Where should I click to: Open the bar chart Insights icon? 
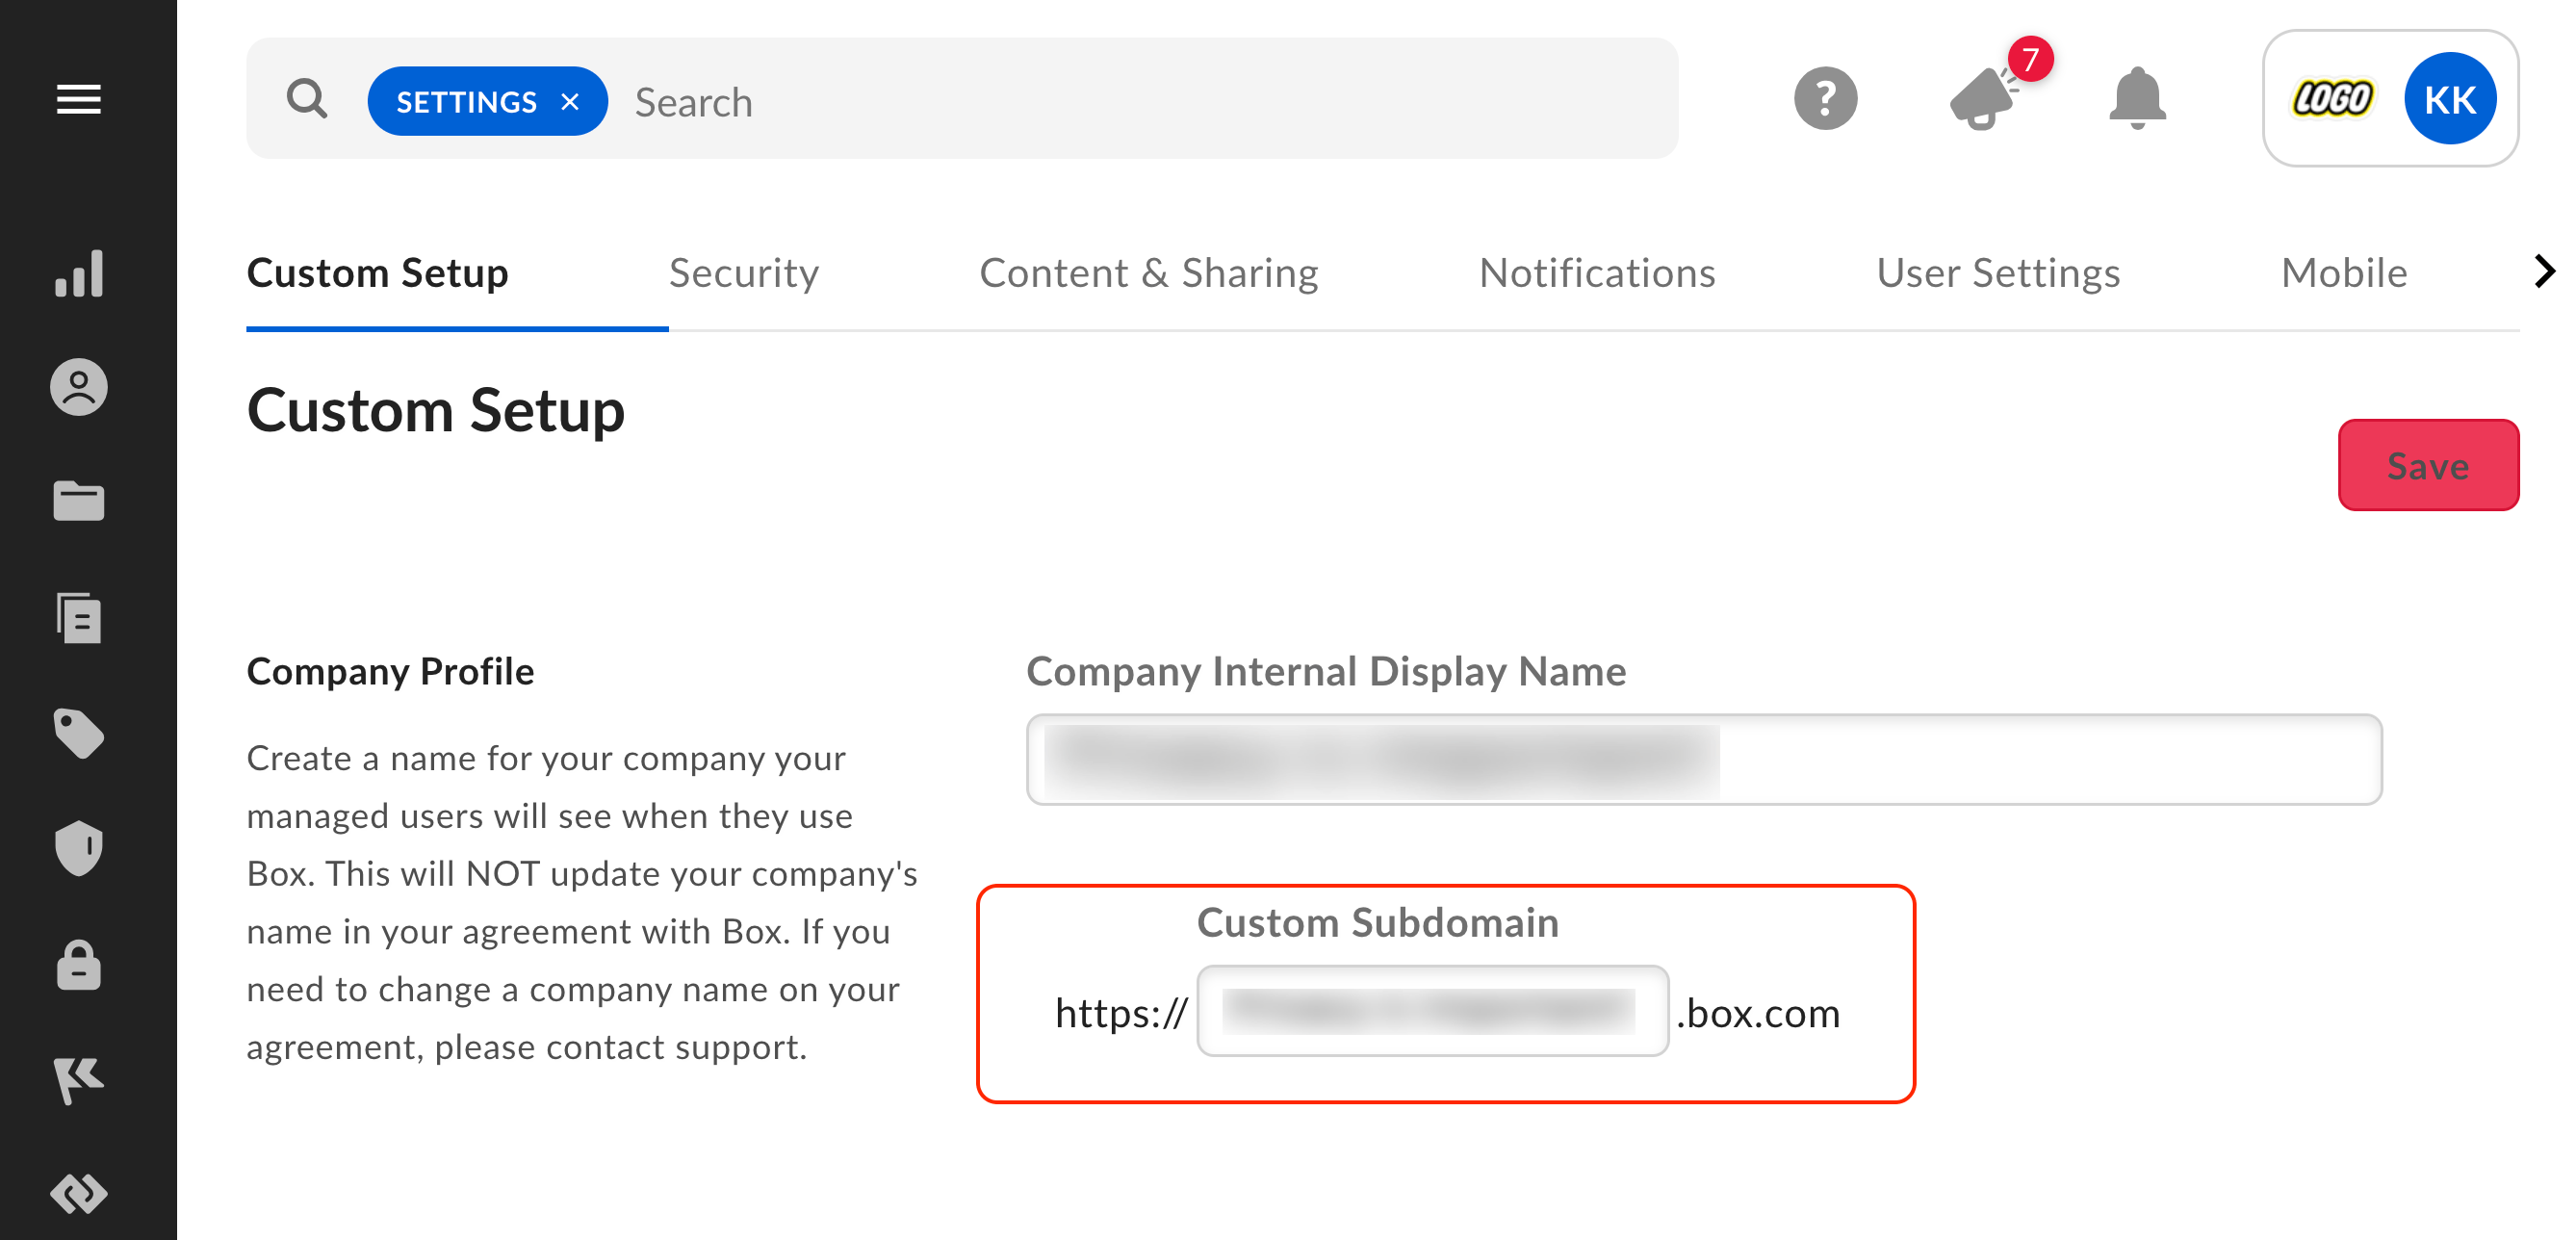point(78,273)
